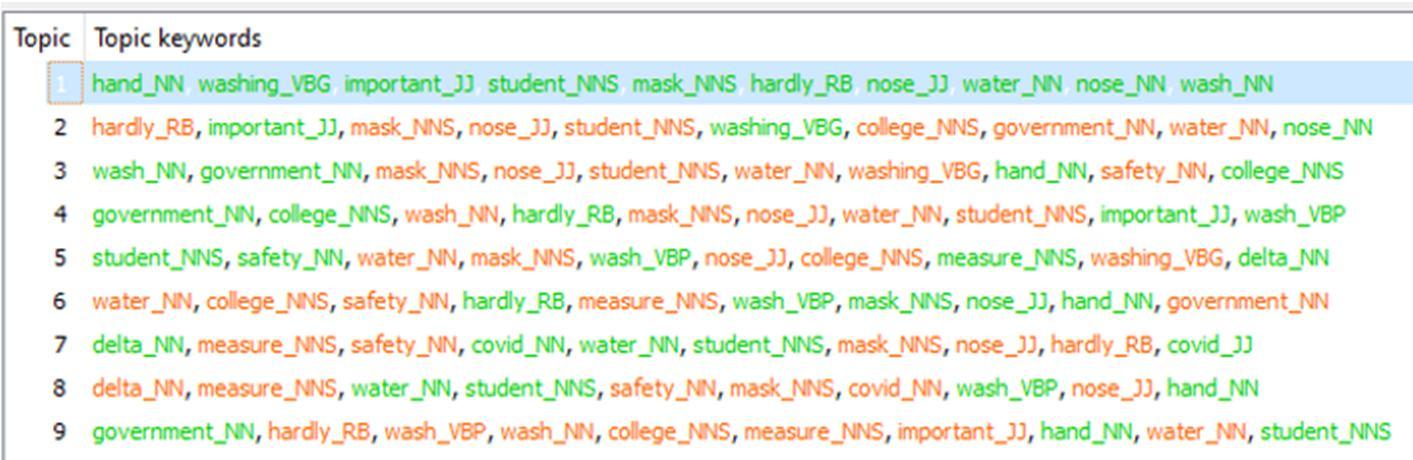Click nose_NN at end of topic 2
This screenshot has height=460, width=1413.
(1328, 128)
